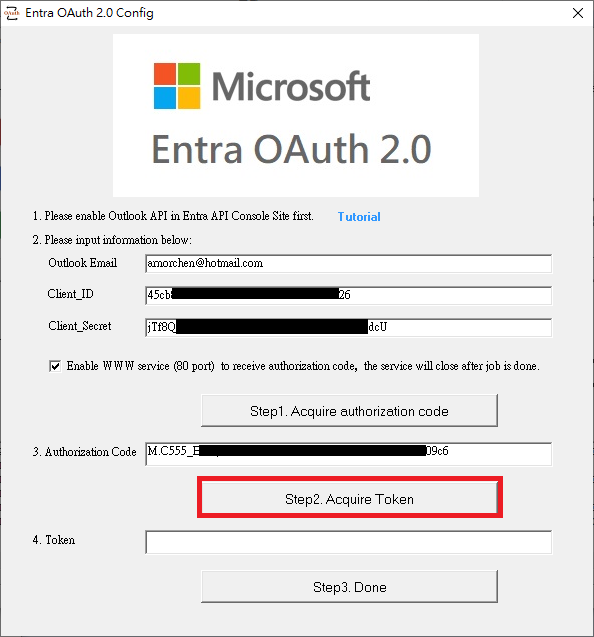Viewport: 594px width, 637px height.
Task: Click the Microsoft wordmark in banner
Action: point(291,86)
